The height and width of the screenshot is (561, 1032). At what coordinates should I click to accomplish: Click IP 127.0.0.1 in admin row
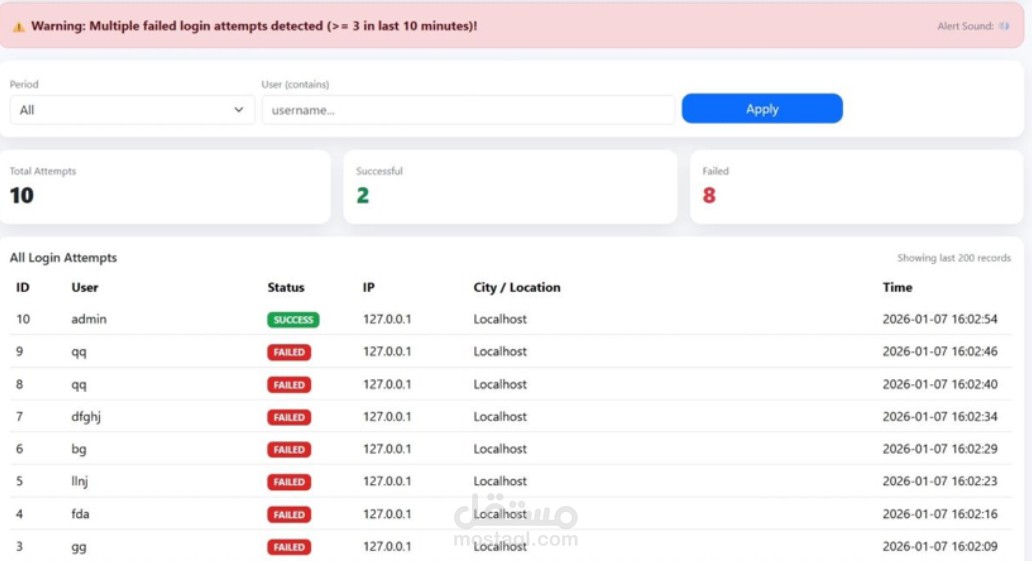(x=387, y=319)
